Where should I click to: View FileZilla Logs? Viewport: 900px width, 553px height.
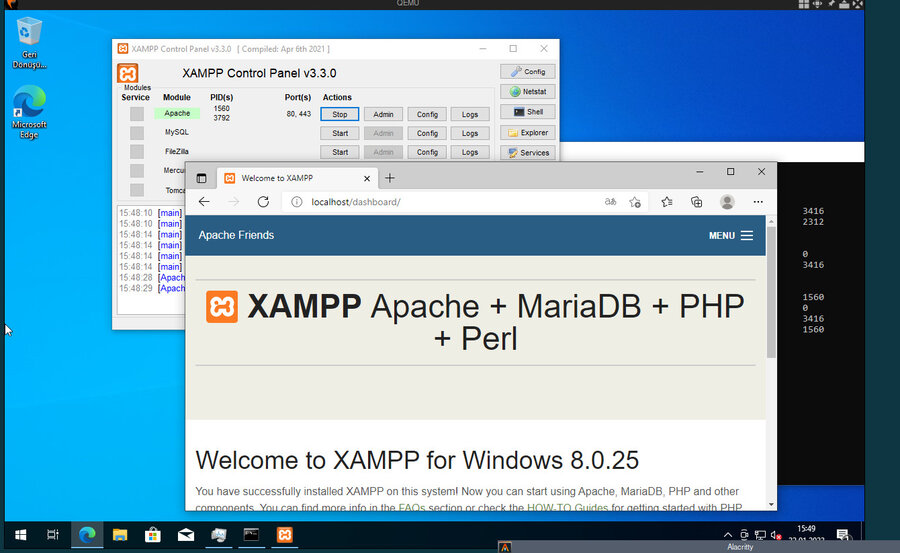click(x=470, y=152)
